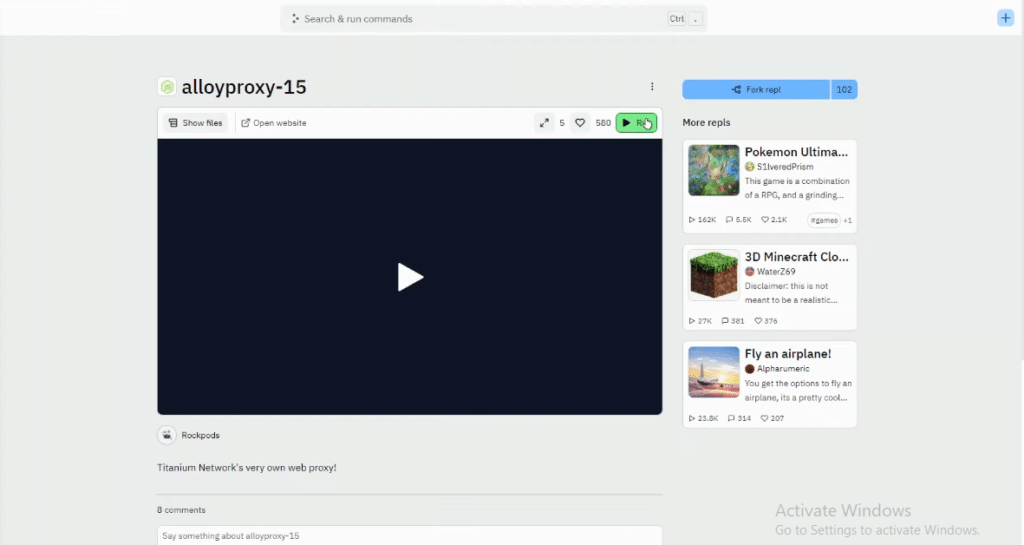Click the +1 extra tags indicator
Screen dimensions: 1024x545
pos(847,220)
